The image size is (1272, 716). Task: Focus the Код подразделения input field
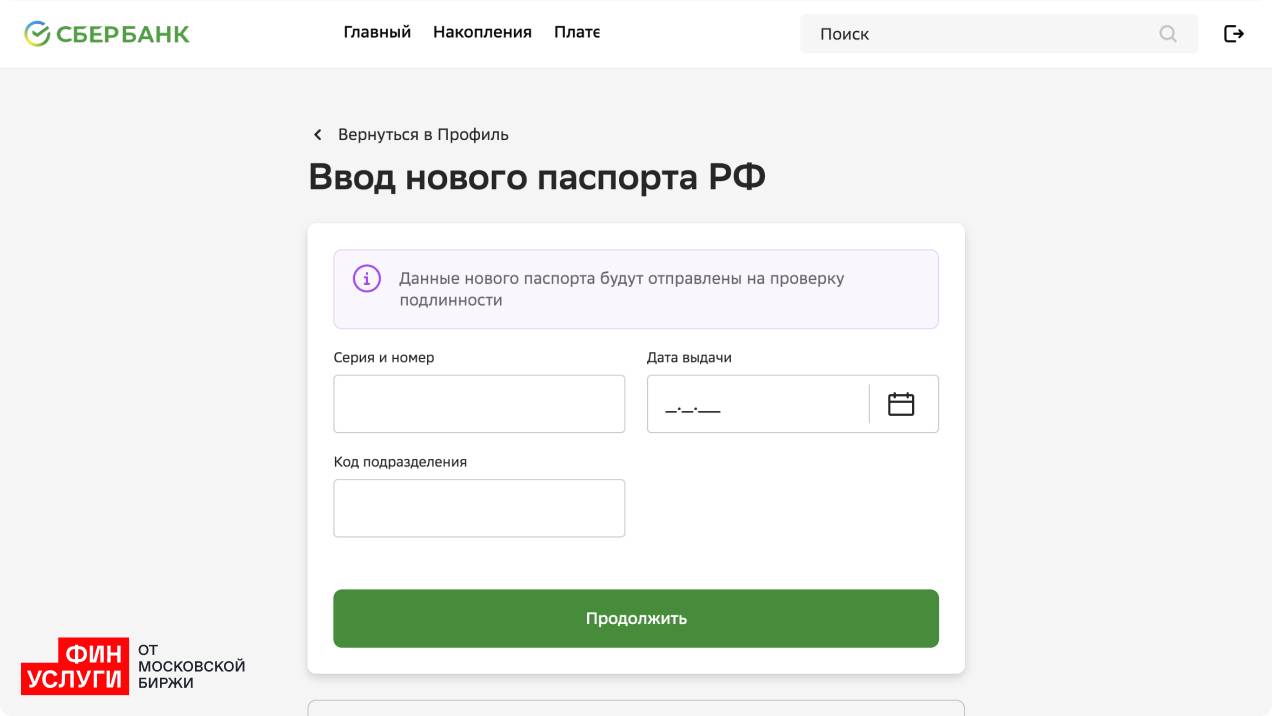tap(479, 508)
